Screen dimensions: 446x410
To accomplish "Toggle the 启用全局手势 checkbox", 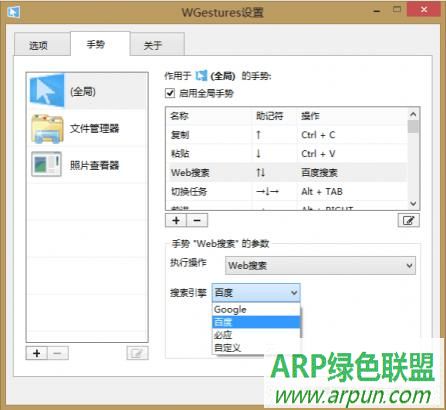I will (170, 93).
